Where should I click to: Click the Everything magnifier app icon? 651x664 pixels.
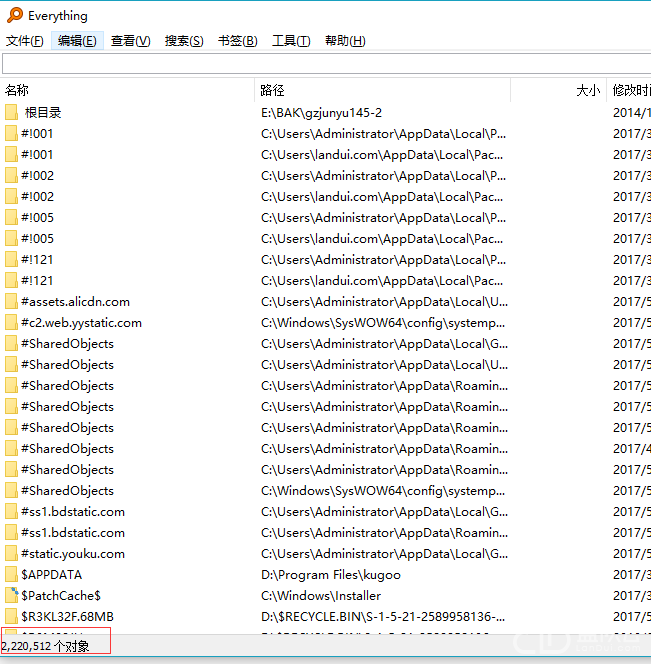coord(15,15)
